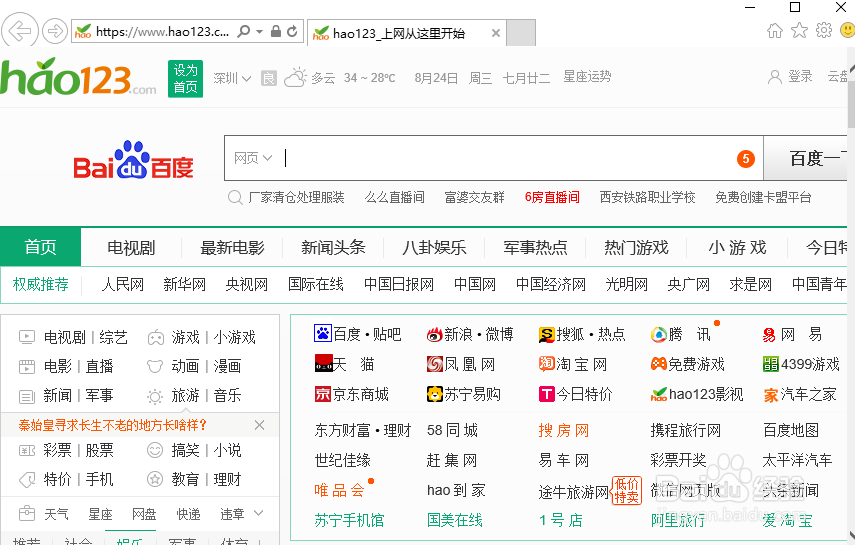
Task: Open the 电视剧 navigation tab
Action: (x=131, y=248)
